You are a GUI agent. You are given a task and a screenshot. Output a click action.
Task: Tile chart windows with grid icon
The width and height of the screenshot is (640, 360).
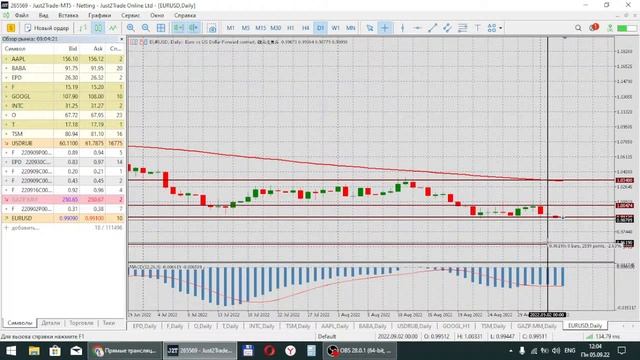click(161, 28)
